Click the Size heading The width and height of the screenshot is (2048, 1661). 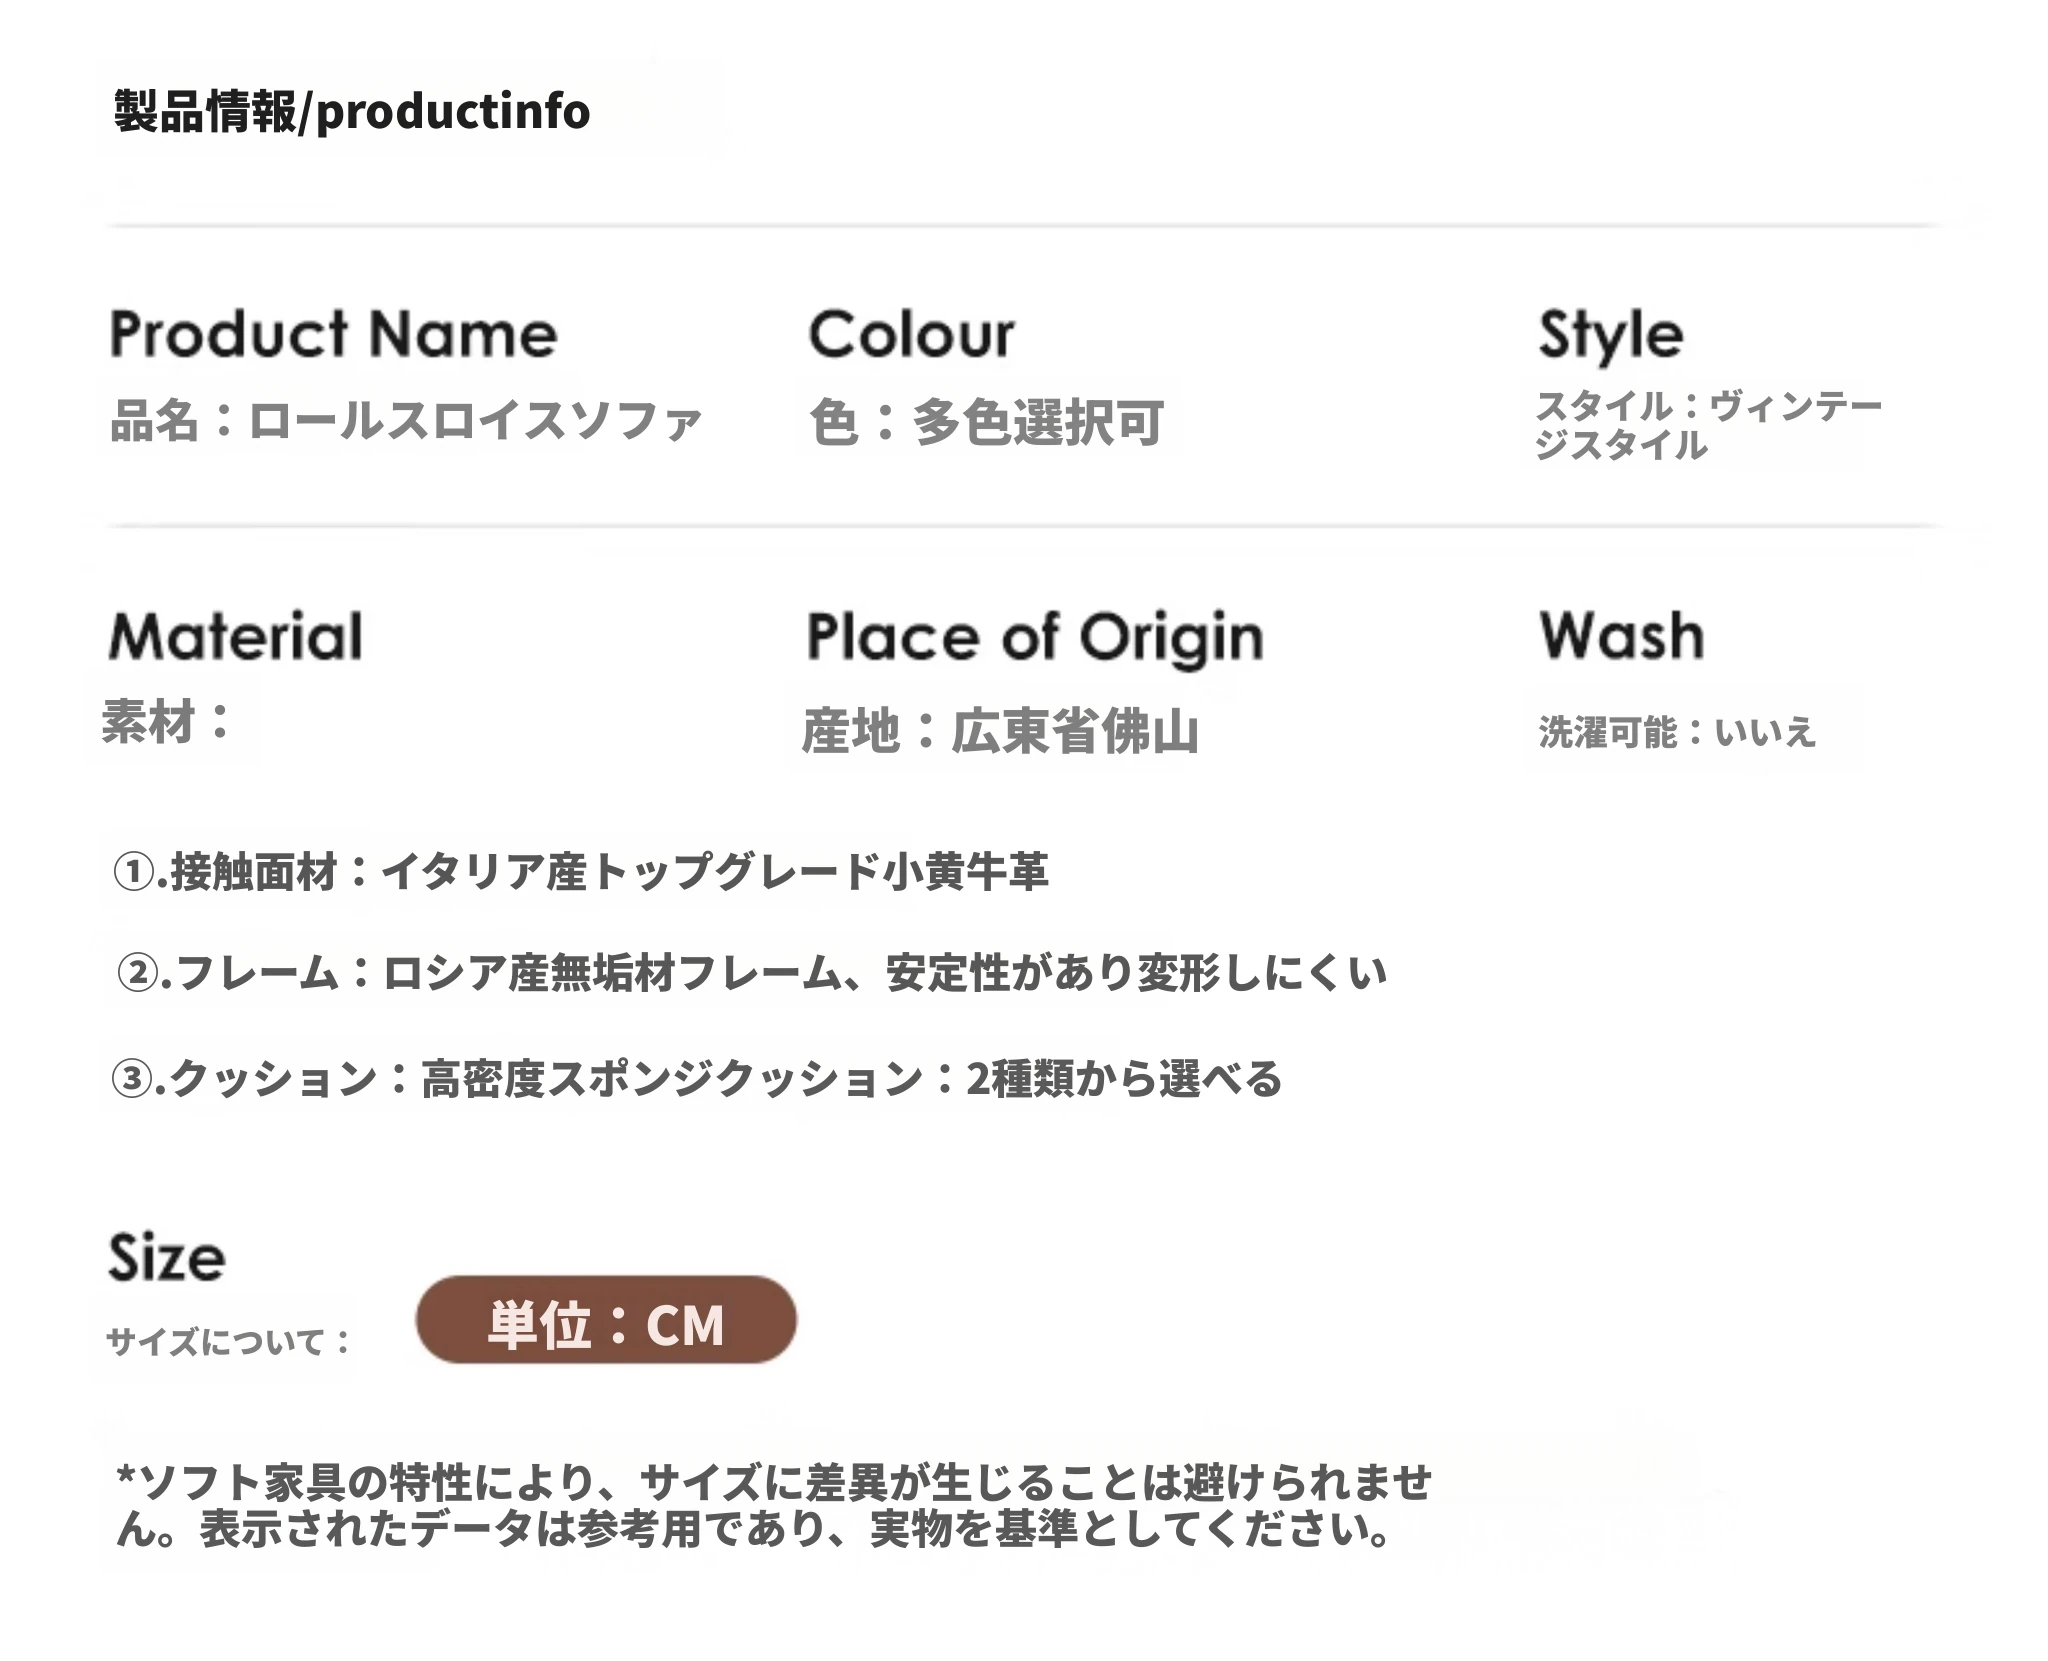pyautogui.click(x=167, y=1258)
